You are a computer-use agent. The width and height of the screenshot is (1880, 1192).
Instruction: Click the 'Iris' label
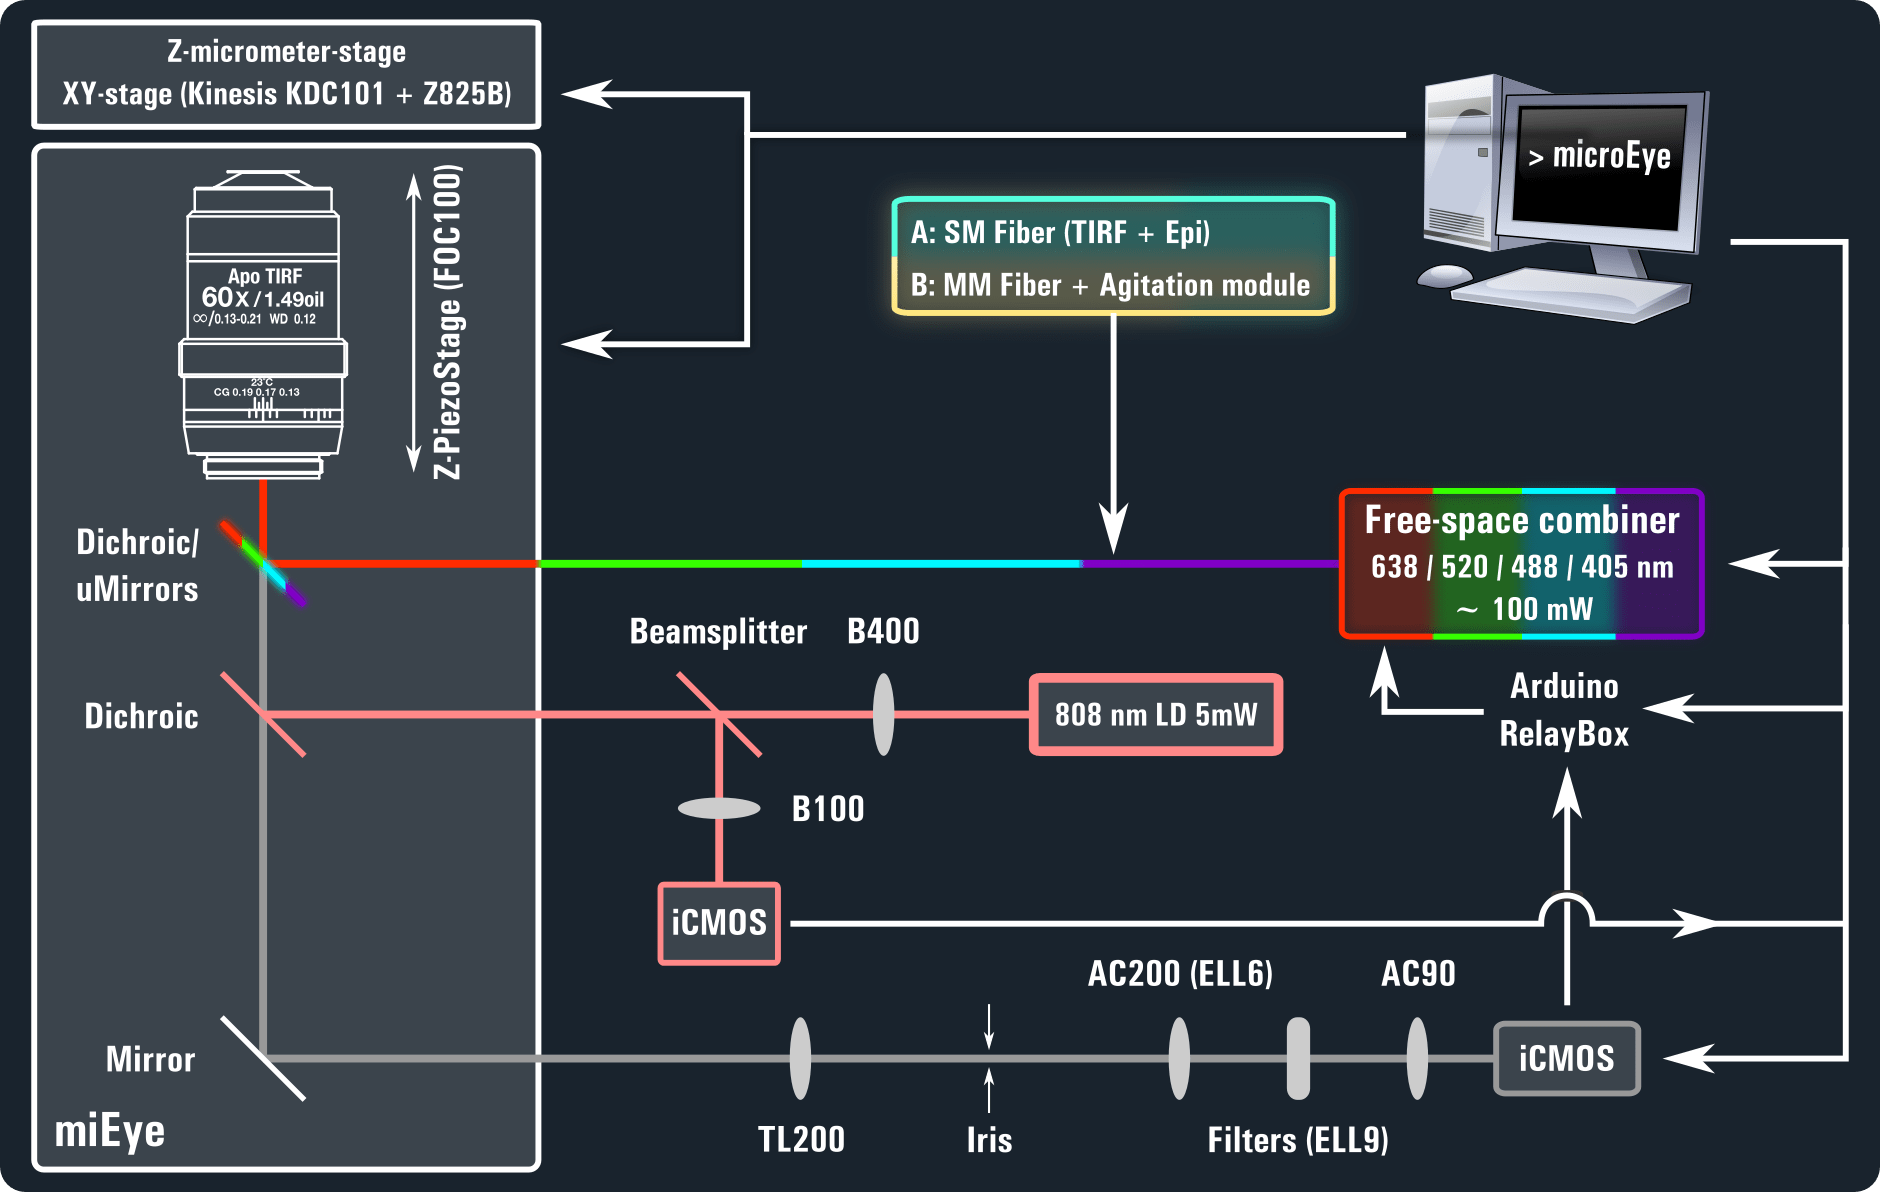tap(989, 1140)
